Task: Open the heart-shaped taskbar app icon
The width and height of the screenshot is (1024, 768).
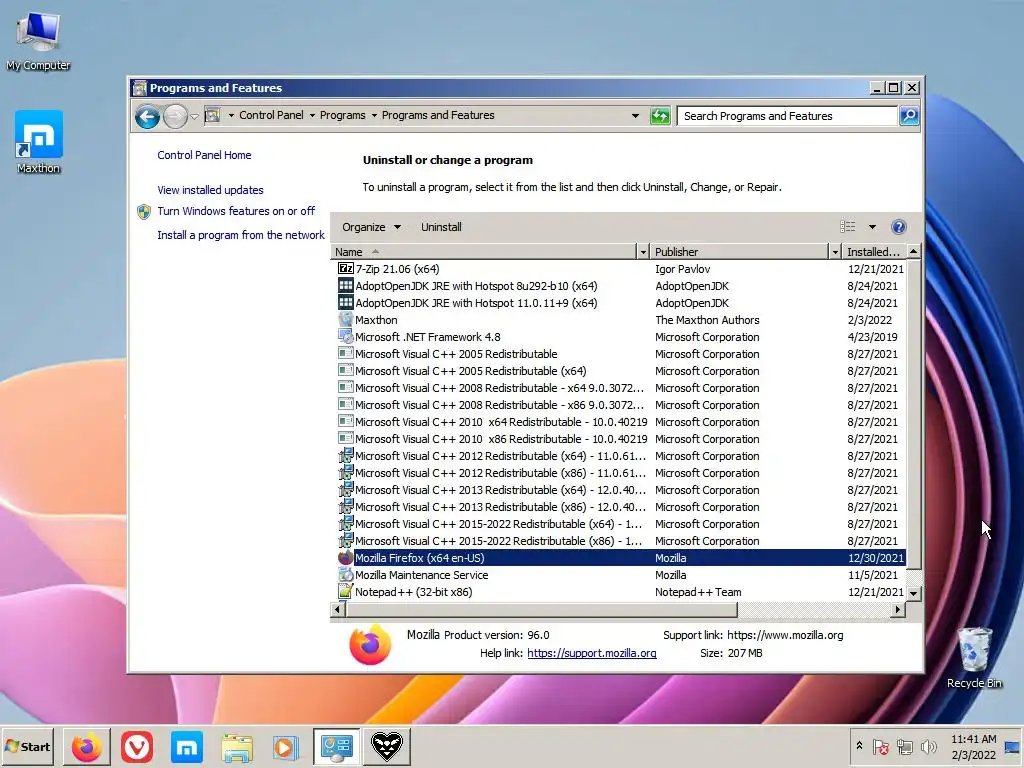Action: [387, 746]
